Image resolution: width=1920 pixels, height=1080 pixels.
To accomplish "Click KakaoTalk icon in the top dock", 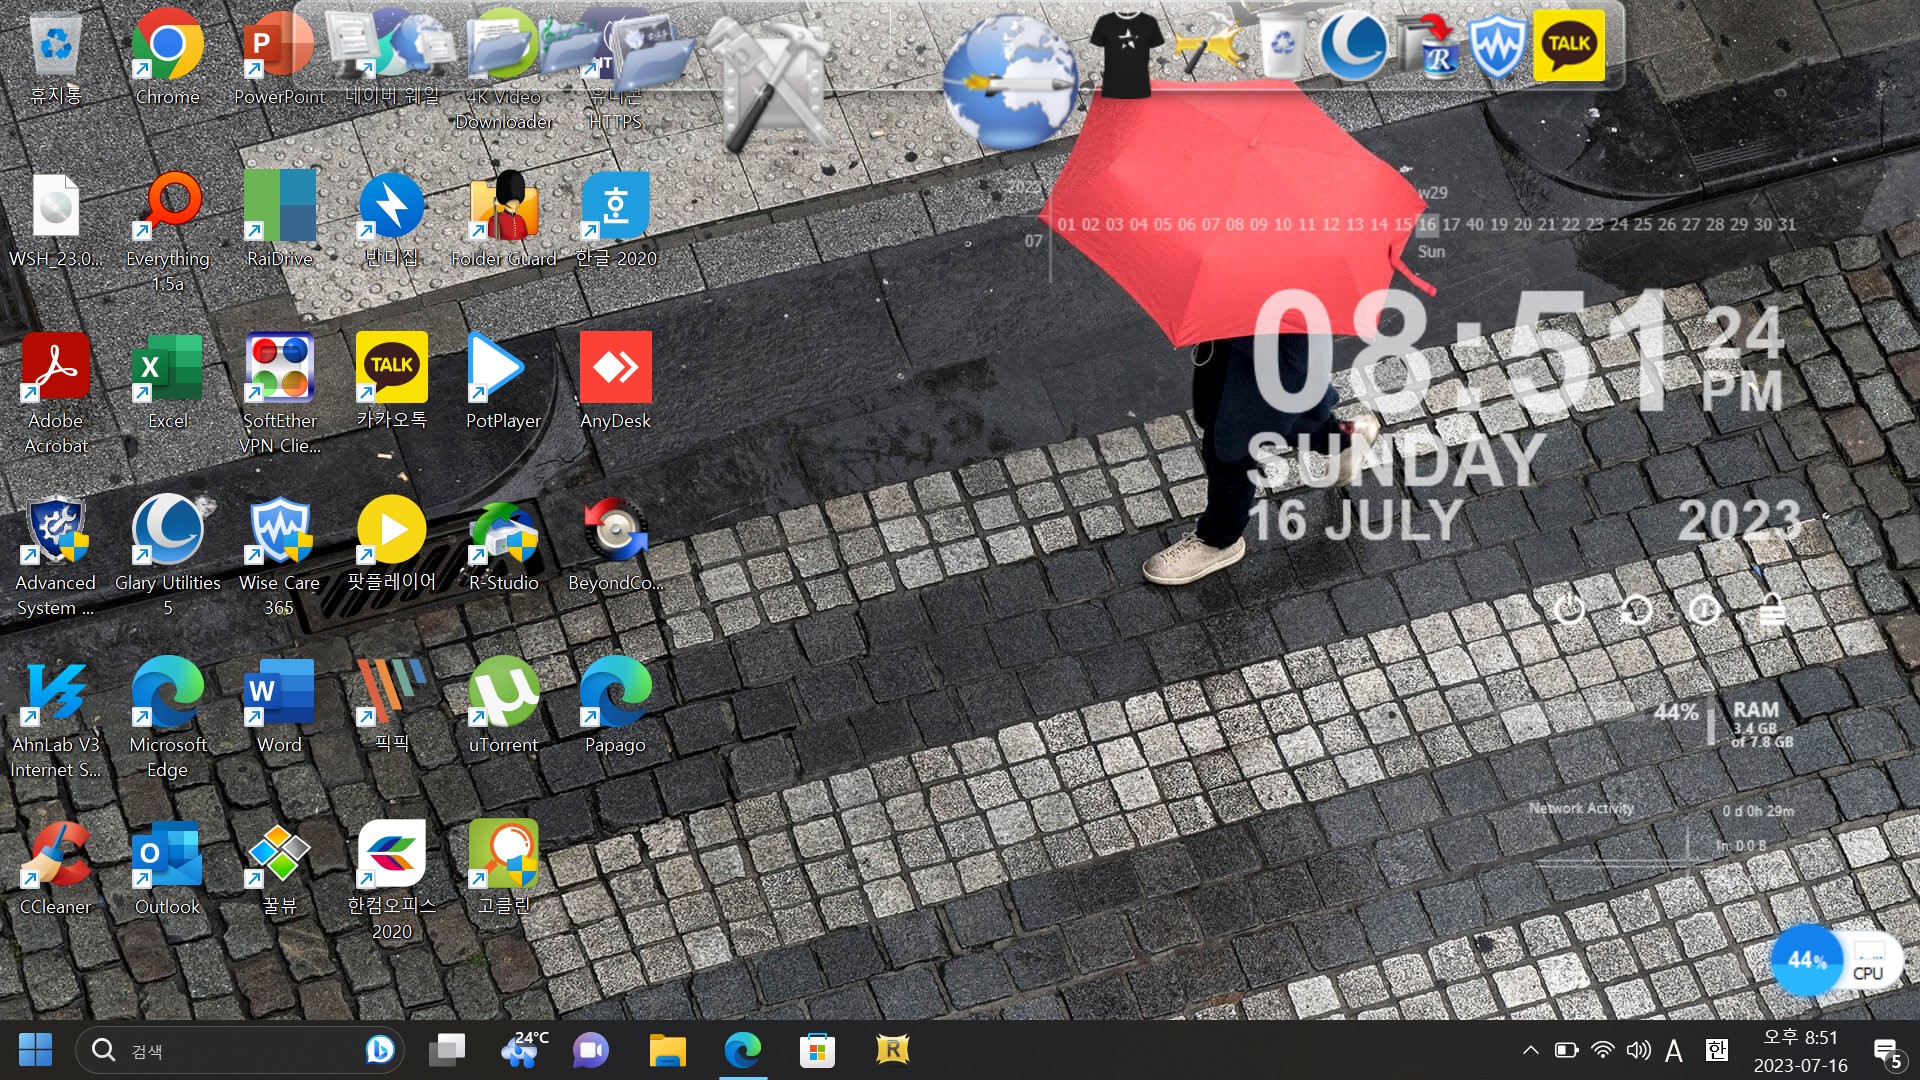I will point(1569,45).
